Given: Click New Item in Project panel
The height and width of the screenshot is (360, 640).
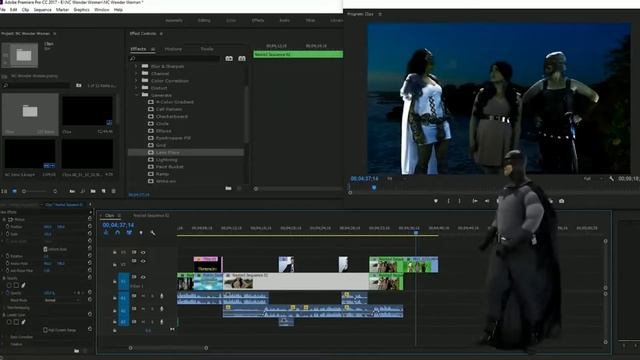Looking at the screenshot, I should coord(104,191).
